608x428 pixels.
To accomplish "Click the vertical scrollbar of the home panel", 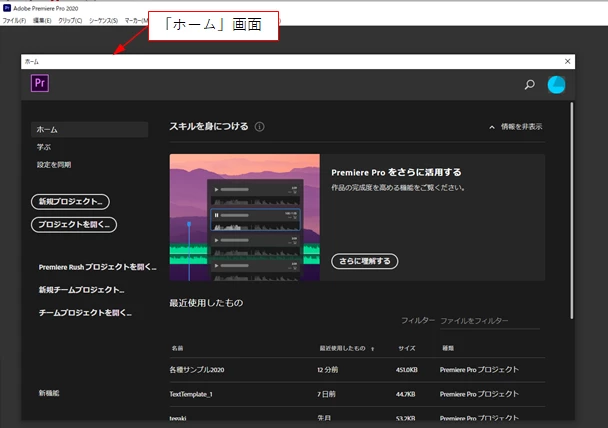I will tap(572, 211).
